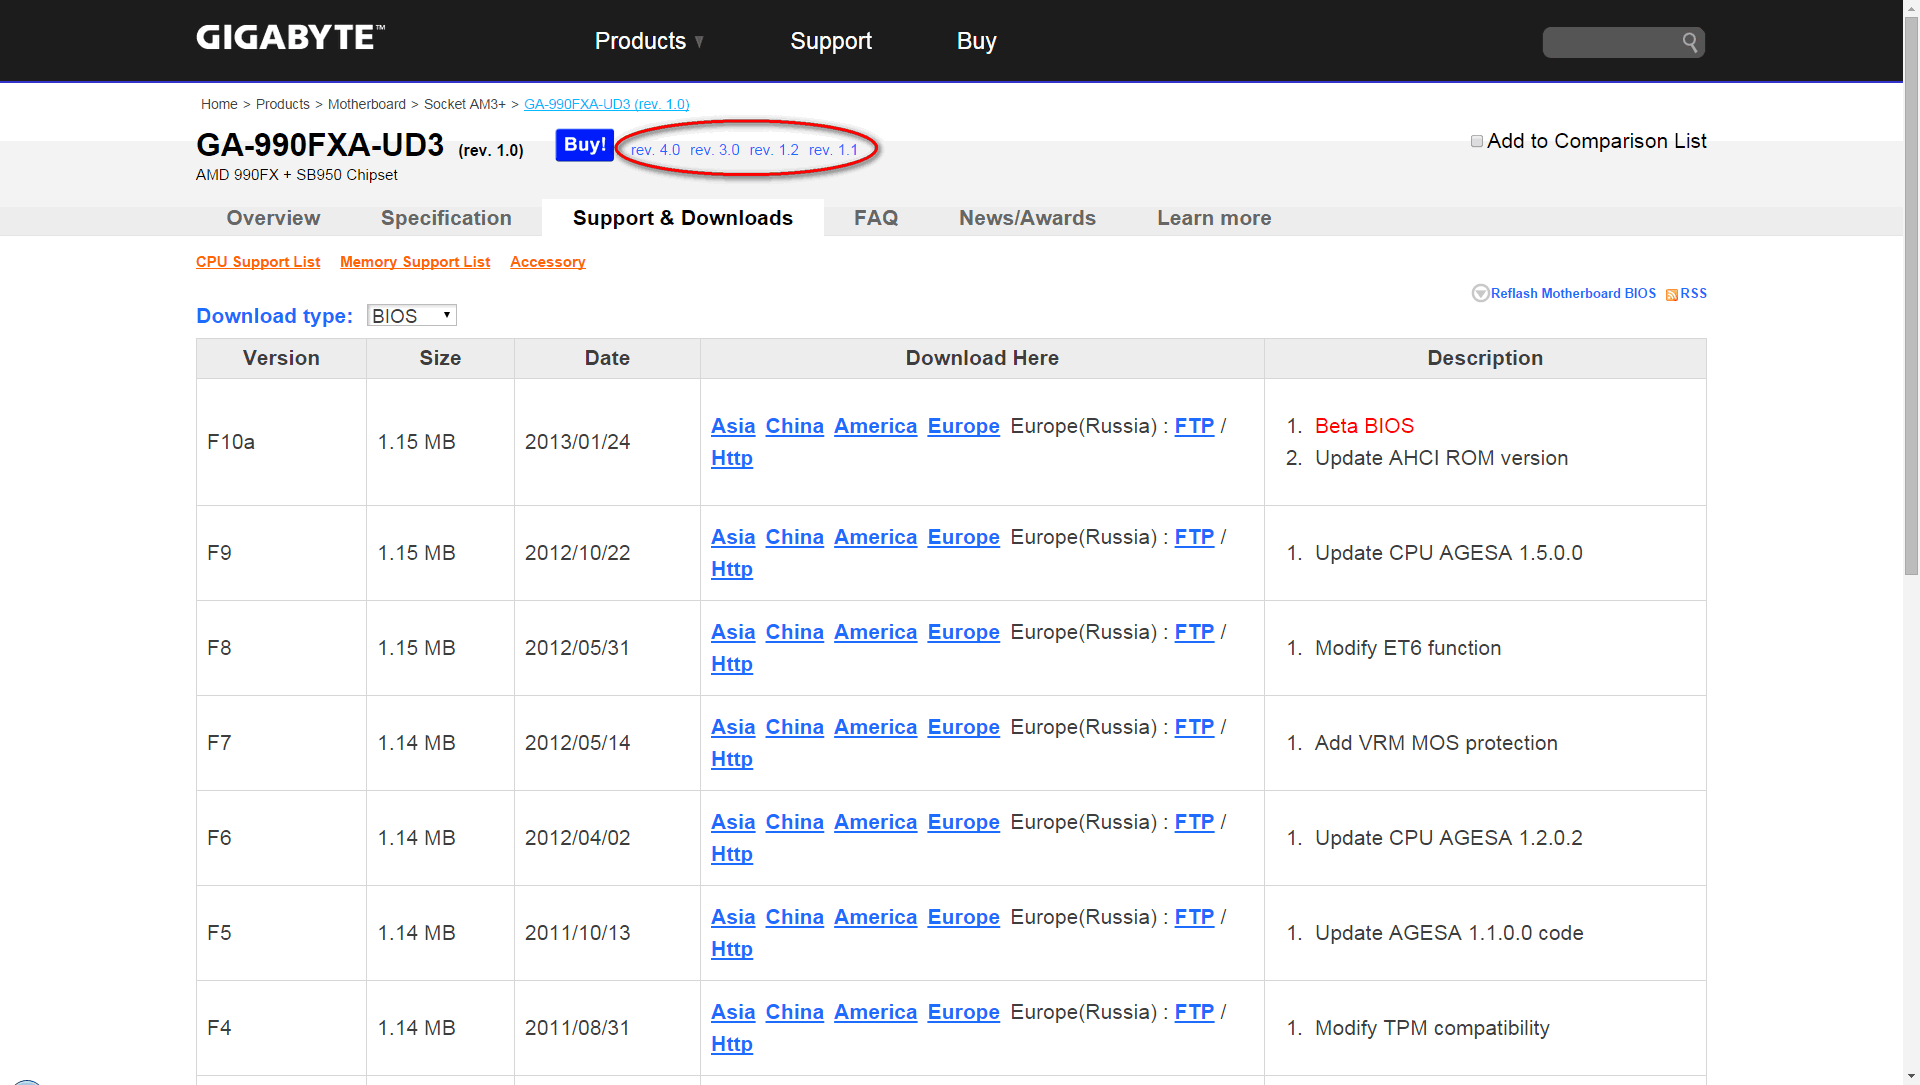Viewport: 1920px width, 1085px height.
Task: Open the FAQ tab
Action: click(x=875, y=218)
